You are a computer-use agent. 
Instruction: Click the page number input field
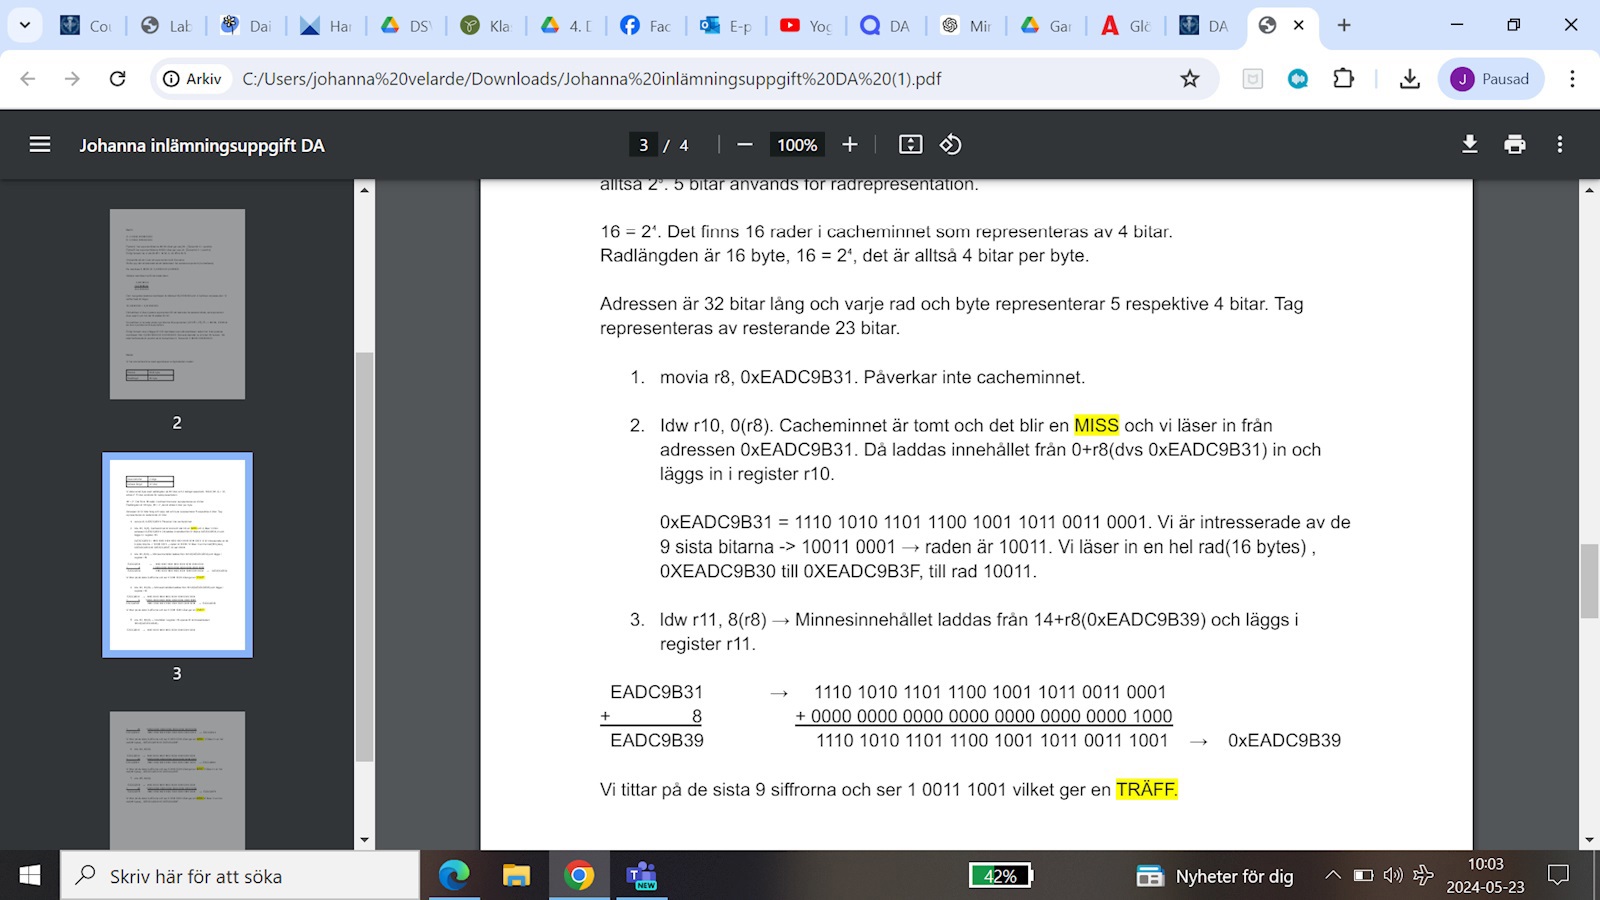tap(644, 145)
